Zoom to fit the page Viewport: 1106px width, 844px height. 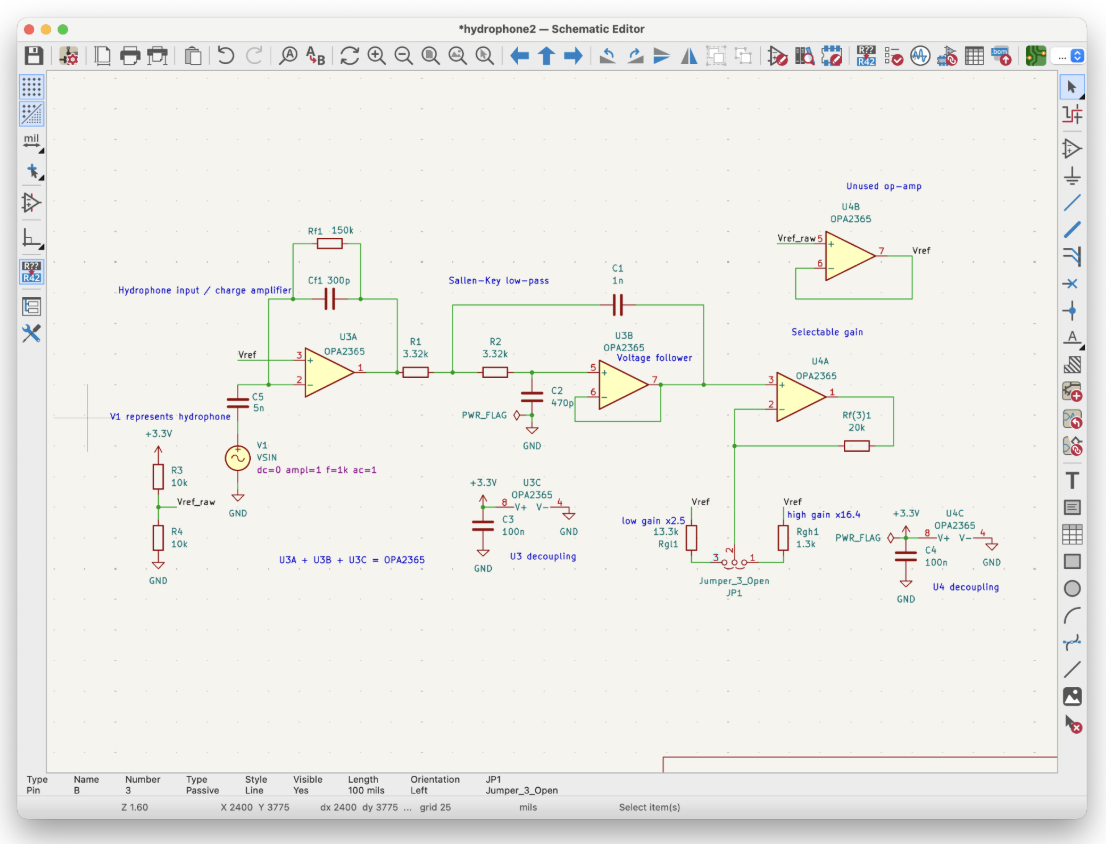point(430,56)
